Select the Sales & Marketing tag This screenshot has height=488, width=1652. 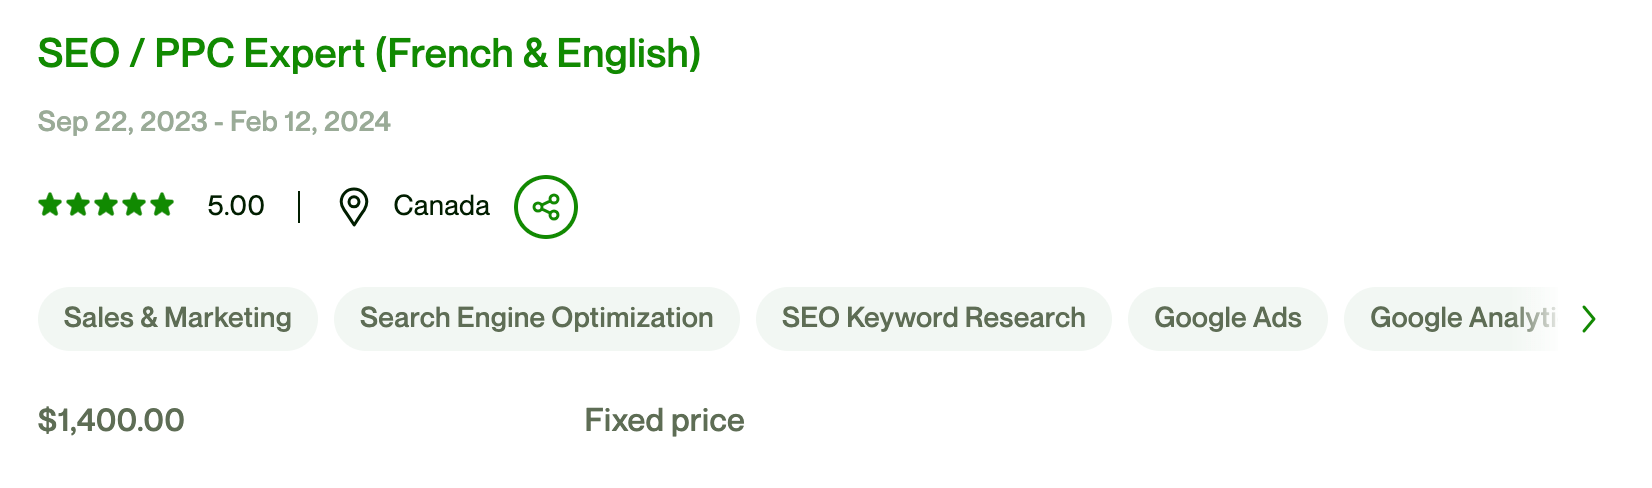[178, 319]
